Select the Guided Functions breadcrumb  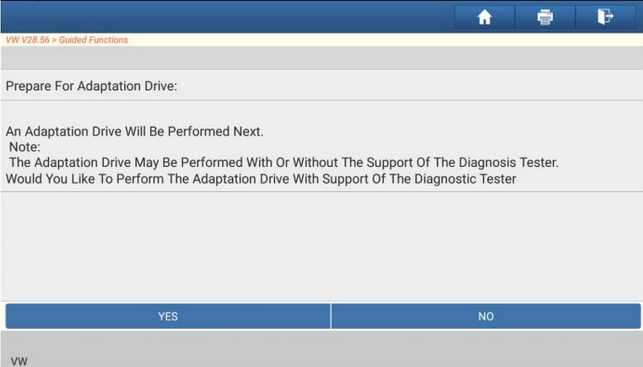click(93, 40)
